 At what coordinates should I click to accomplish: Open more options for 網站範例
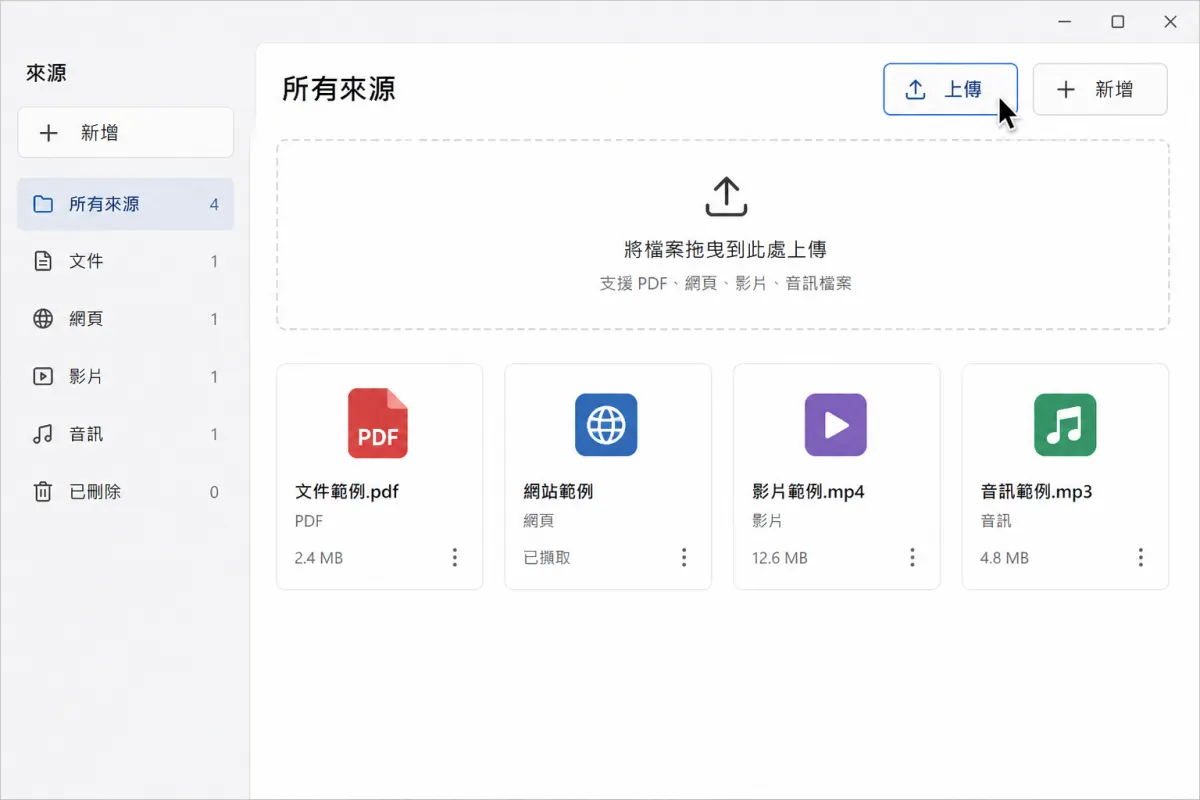click(684, 557)
